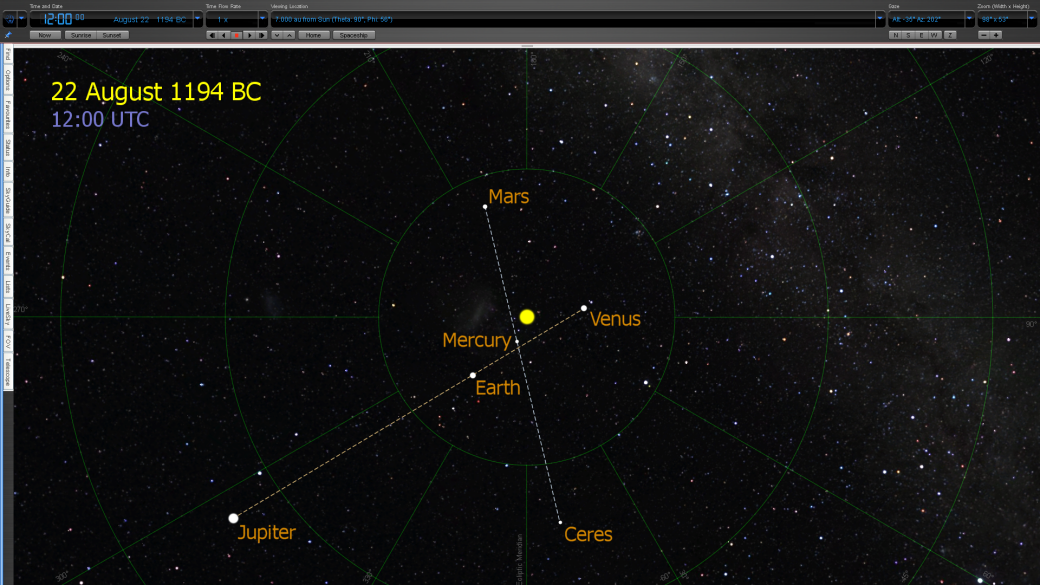This screenshot has height=585, width=1040.
Task: Open the Lists side tab
Action: tap(8, 287)
